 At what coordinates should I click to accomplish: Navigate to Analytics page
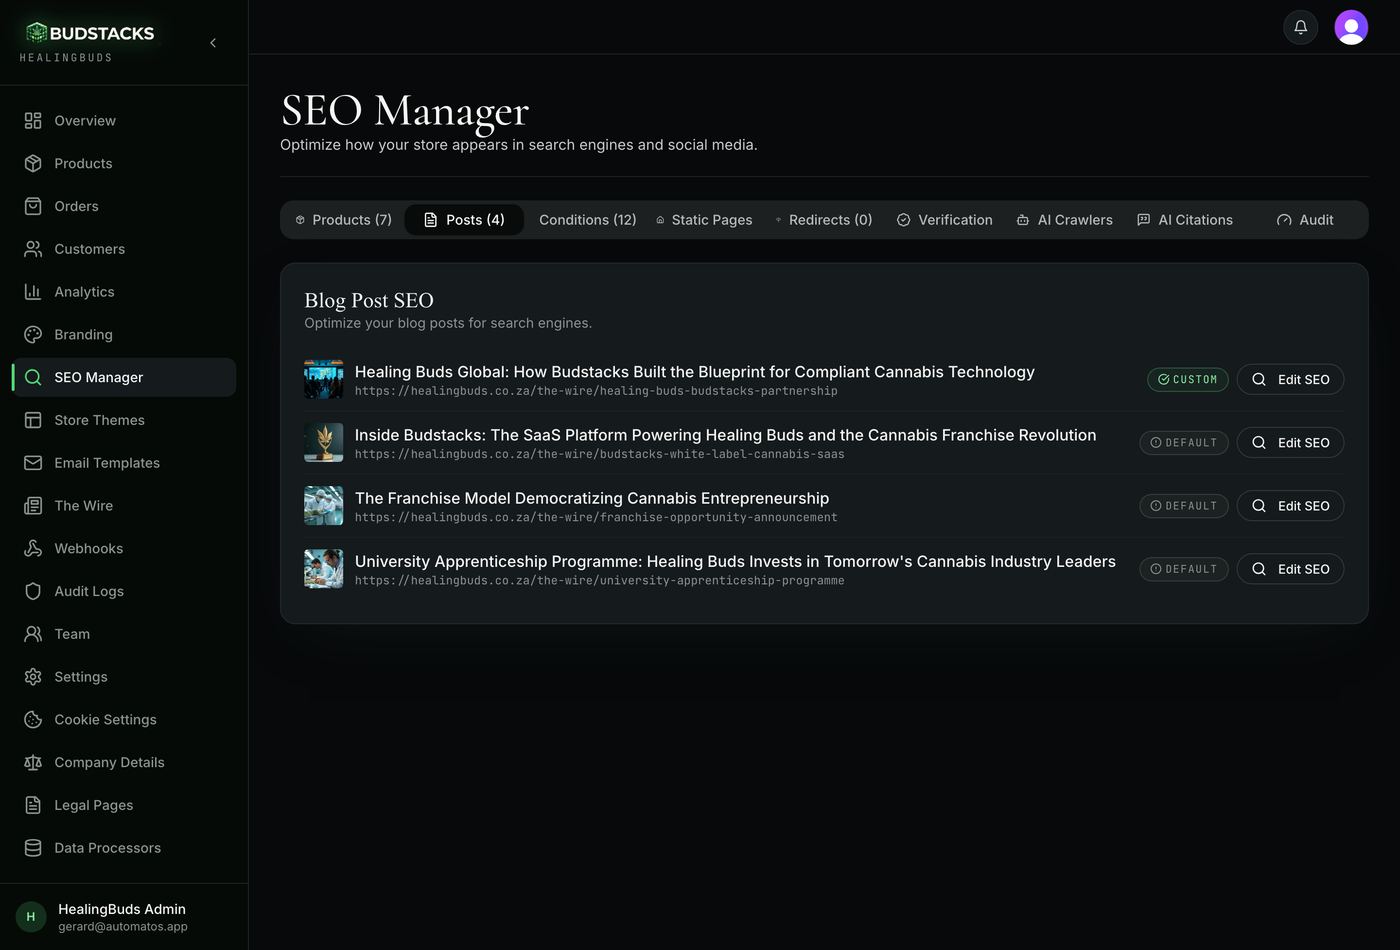[x=124, y=292]
